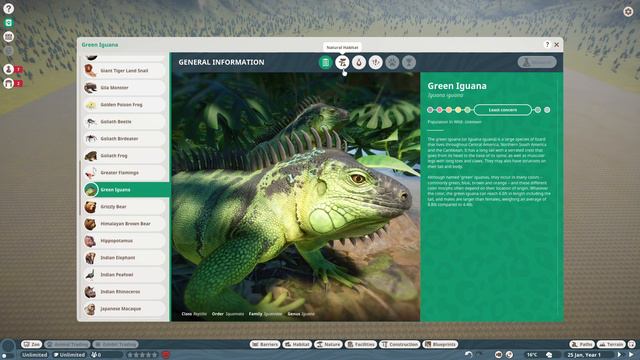Image resolution: width=640 pixels, height=360 pixels.
Task: Select Goliath Beetle entry
Action: [124, 122]
